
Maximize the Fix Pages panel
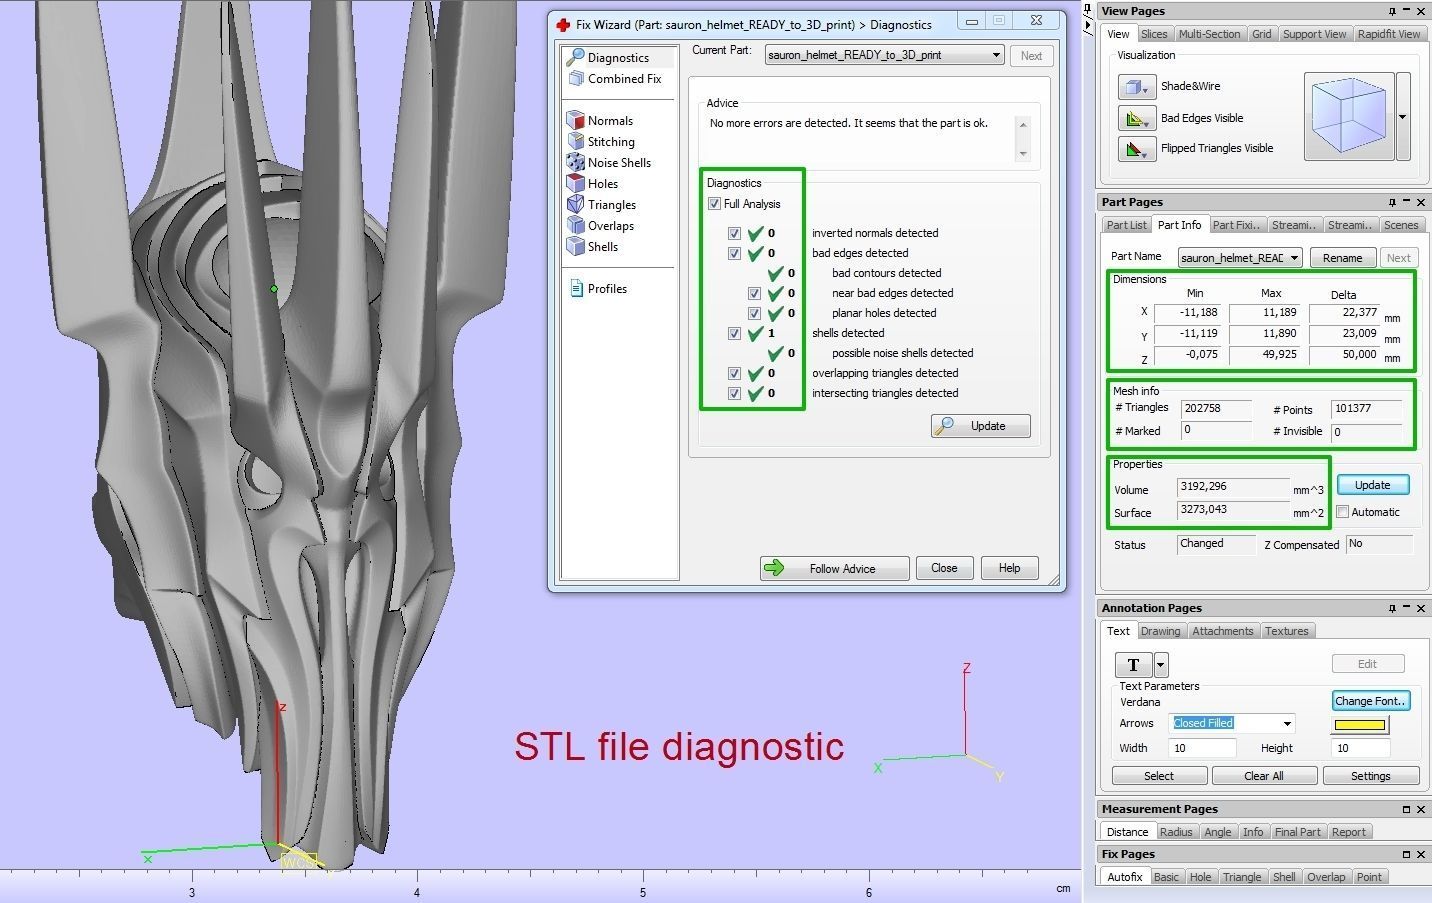[x=1406, y=854]
